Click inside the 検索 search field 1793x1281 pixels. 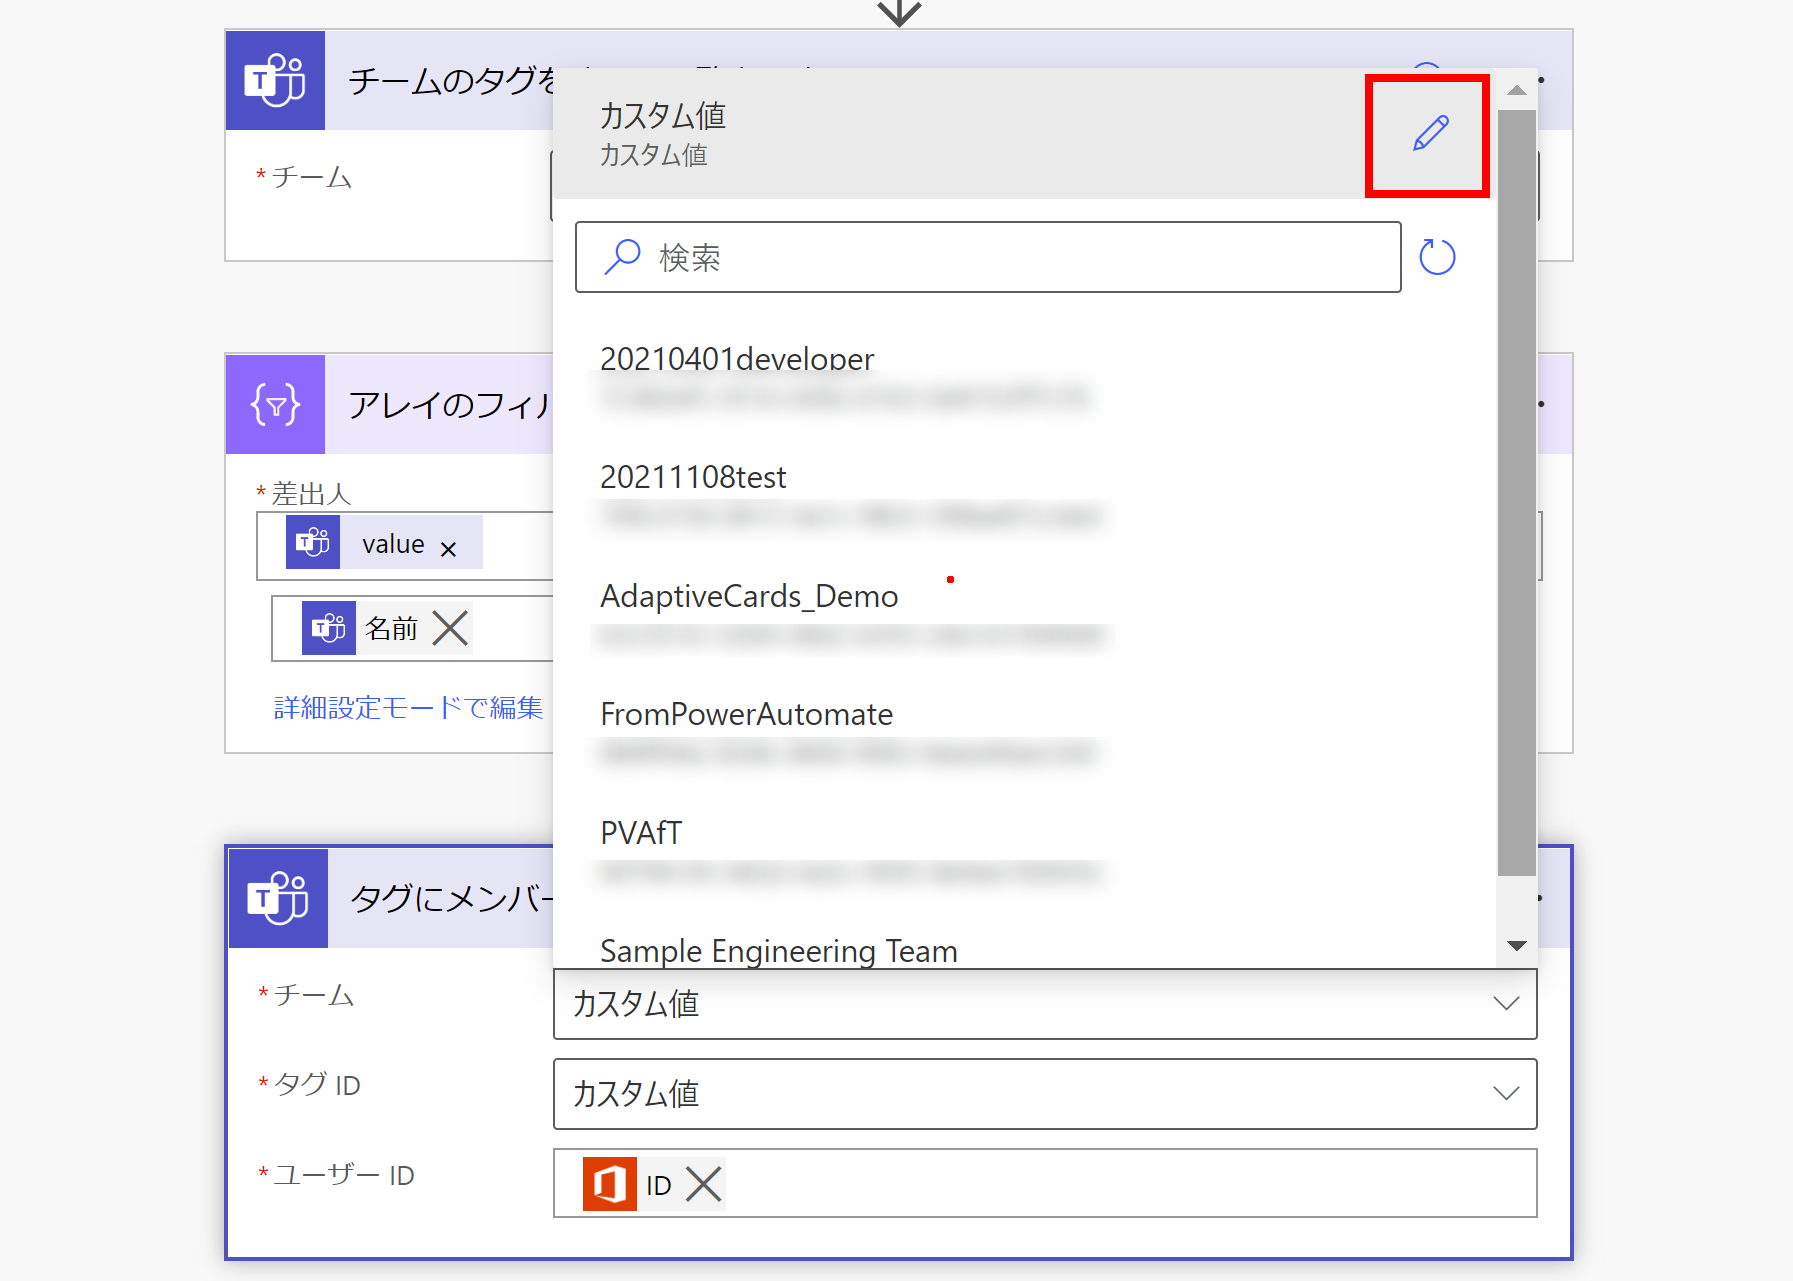988,257
